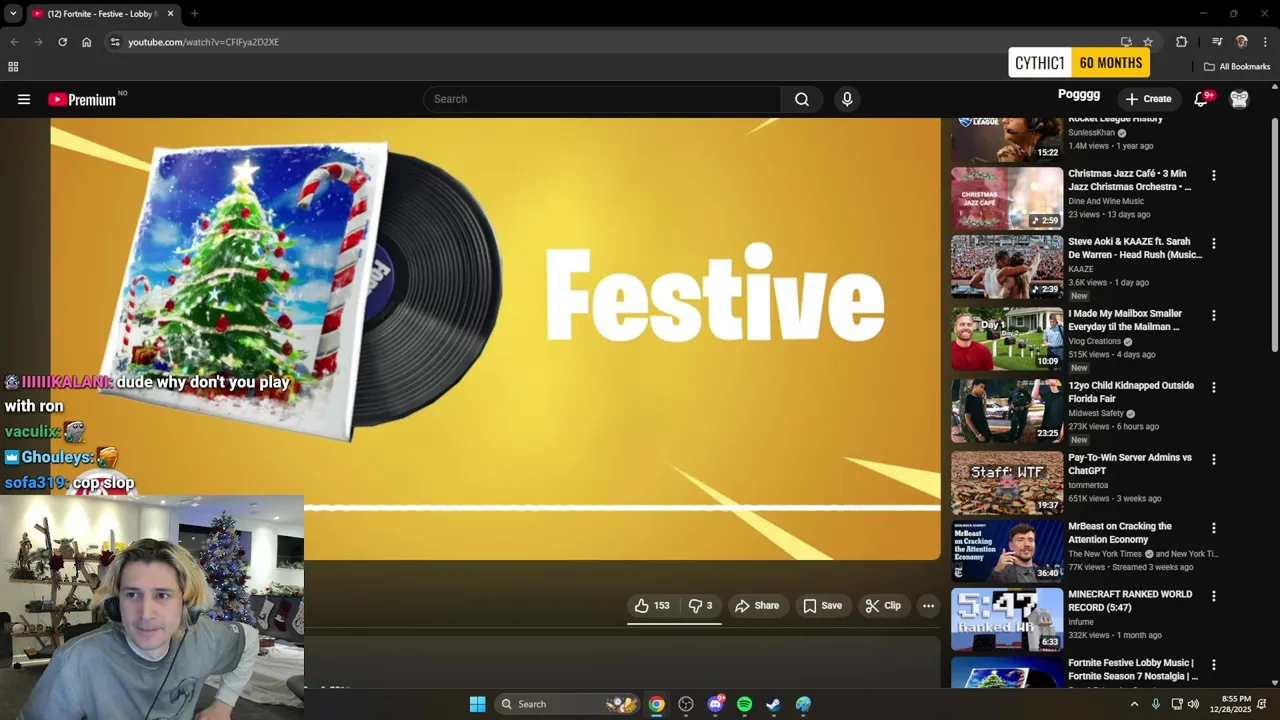Click Create button in YouTube header

click(1148, 99)
